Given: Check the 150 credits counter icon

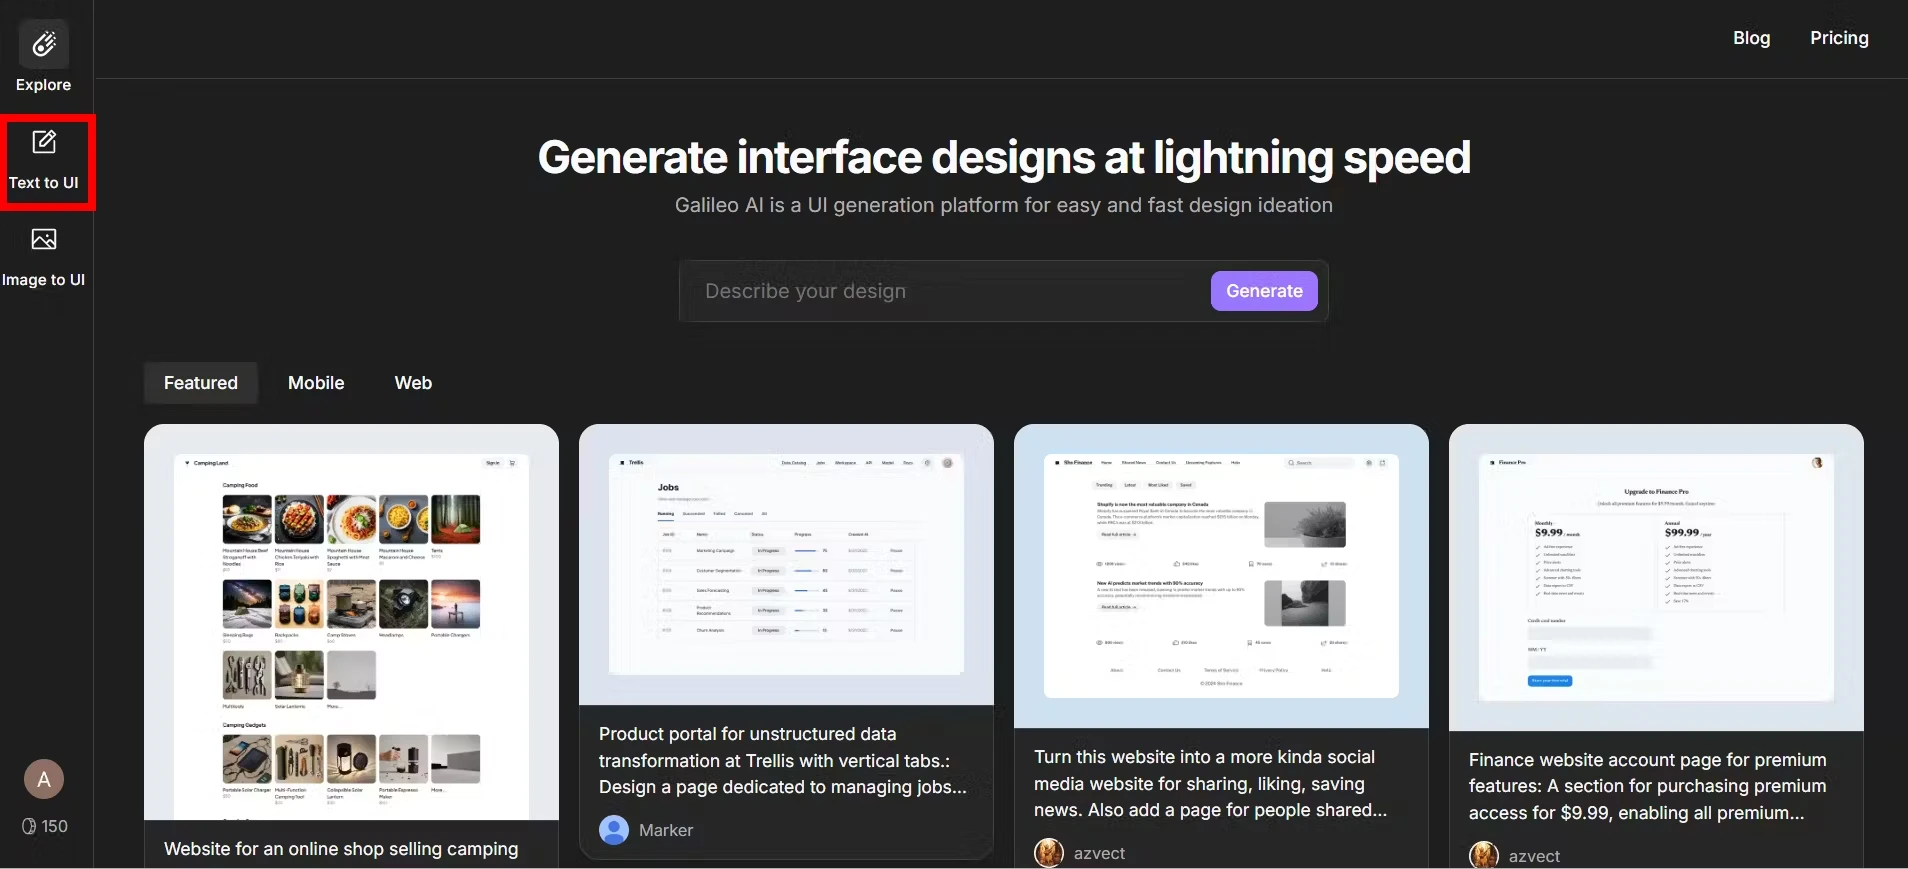Looking at the screenshot, I should [29, 826].
